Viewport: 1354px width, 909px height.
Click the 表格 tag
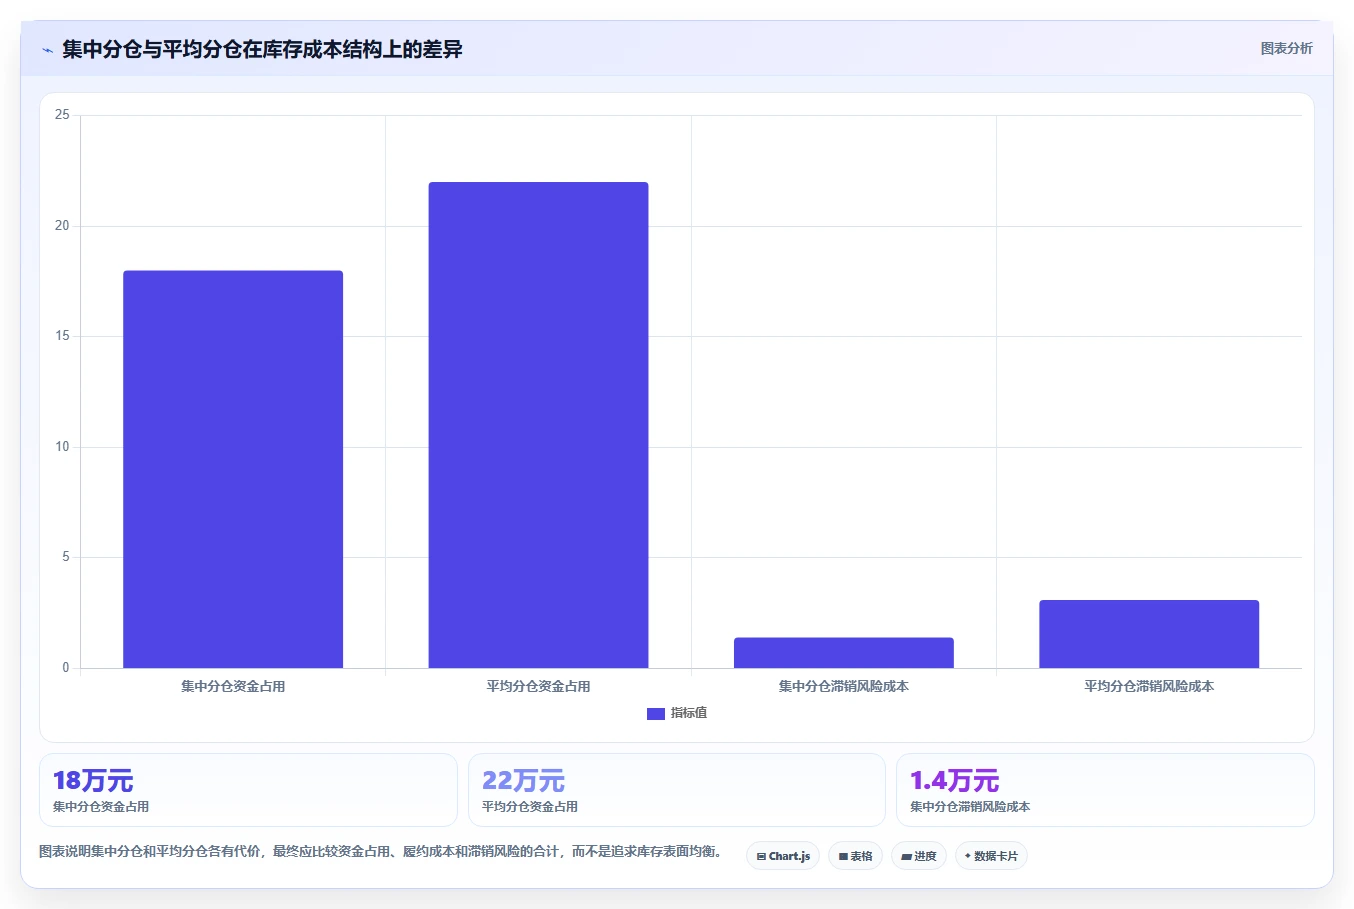855,856
